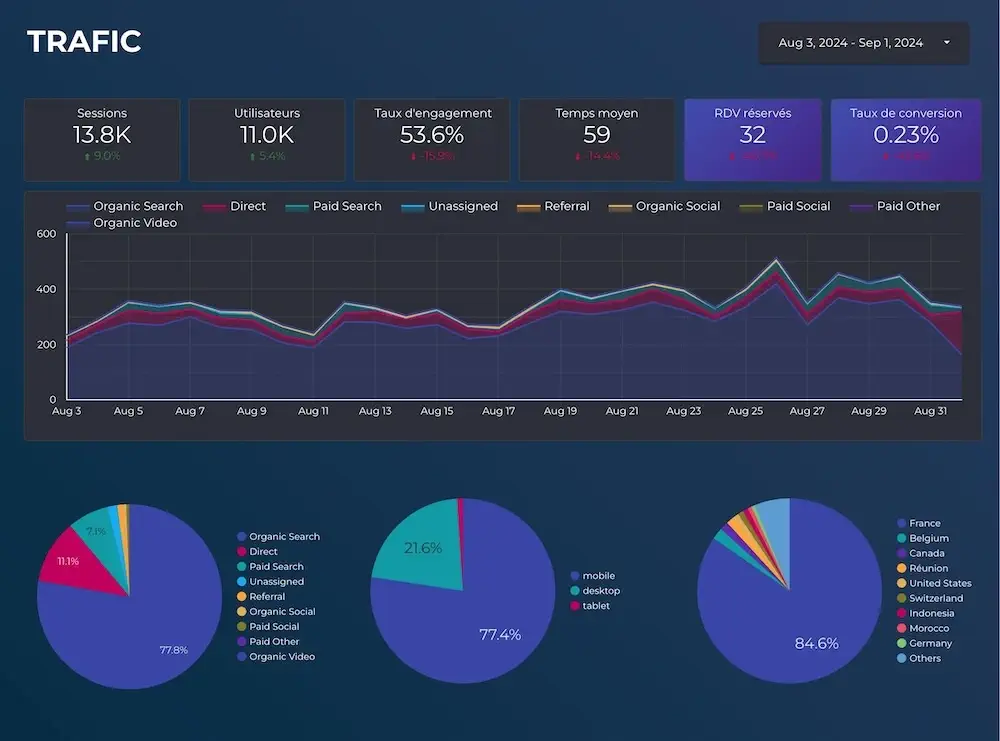Select the Utilisateurs scorecard
Viewport: 1000px width, 741px height.
pyautogui.click(x=267, y=139)
